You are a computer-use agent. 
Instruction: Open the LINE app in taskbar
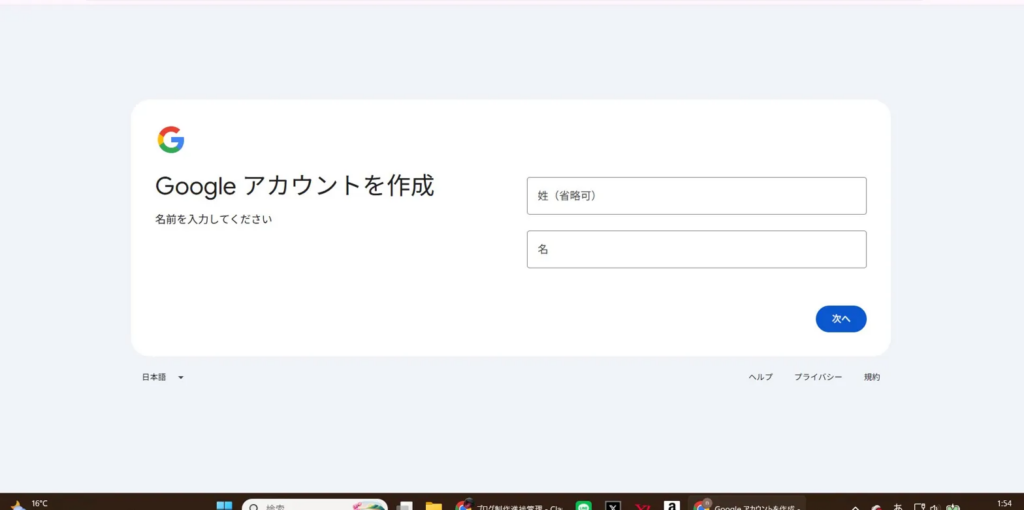point(584,506)
